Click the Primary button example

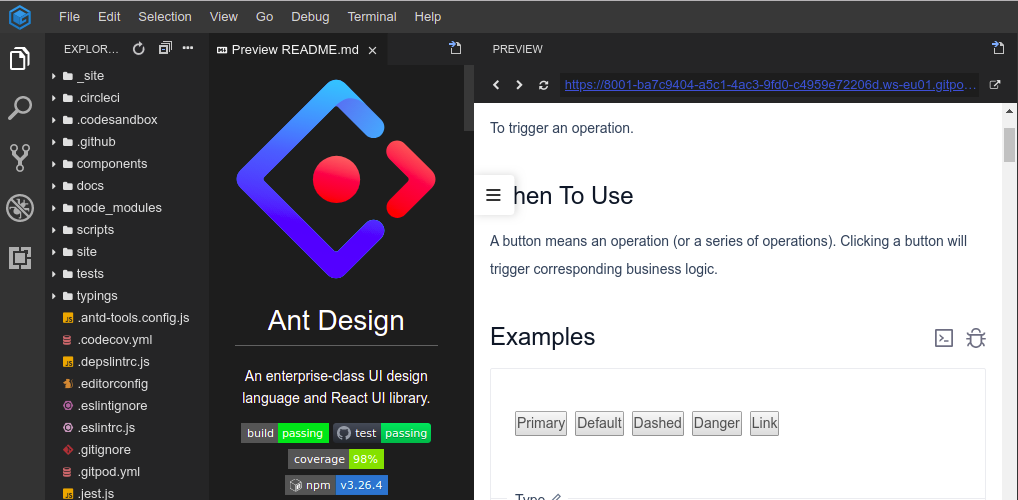click(541, 423)
